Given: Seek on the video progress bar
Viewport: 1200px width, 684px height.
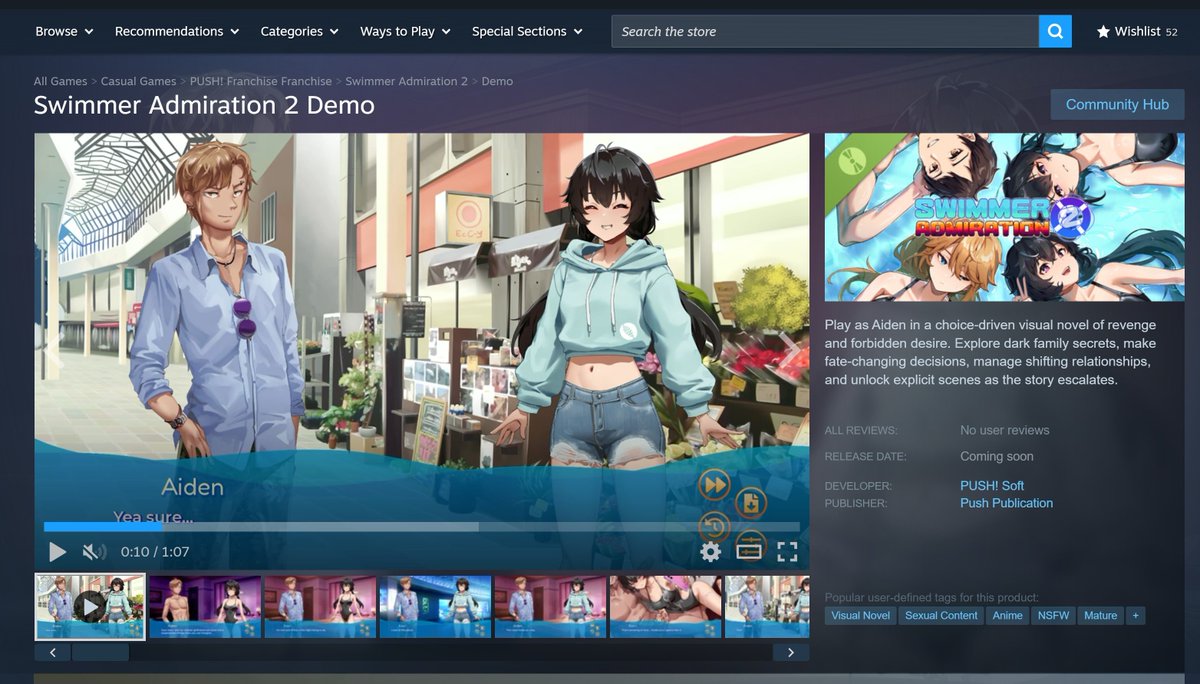Looking at the screenshot, I should pyautogui.click(x=422, y=527).
